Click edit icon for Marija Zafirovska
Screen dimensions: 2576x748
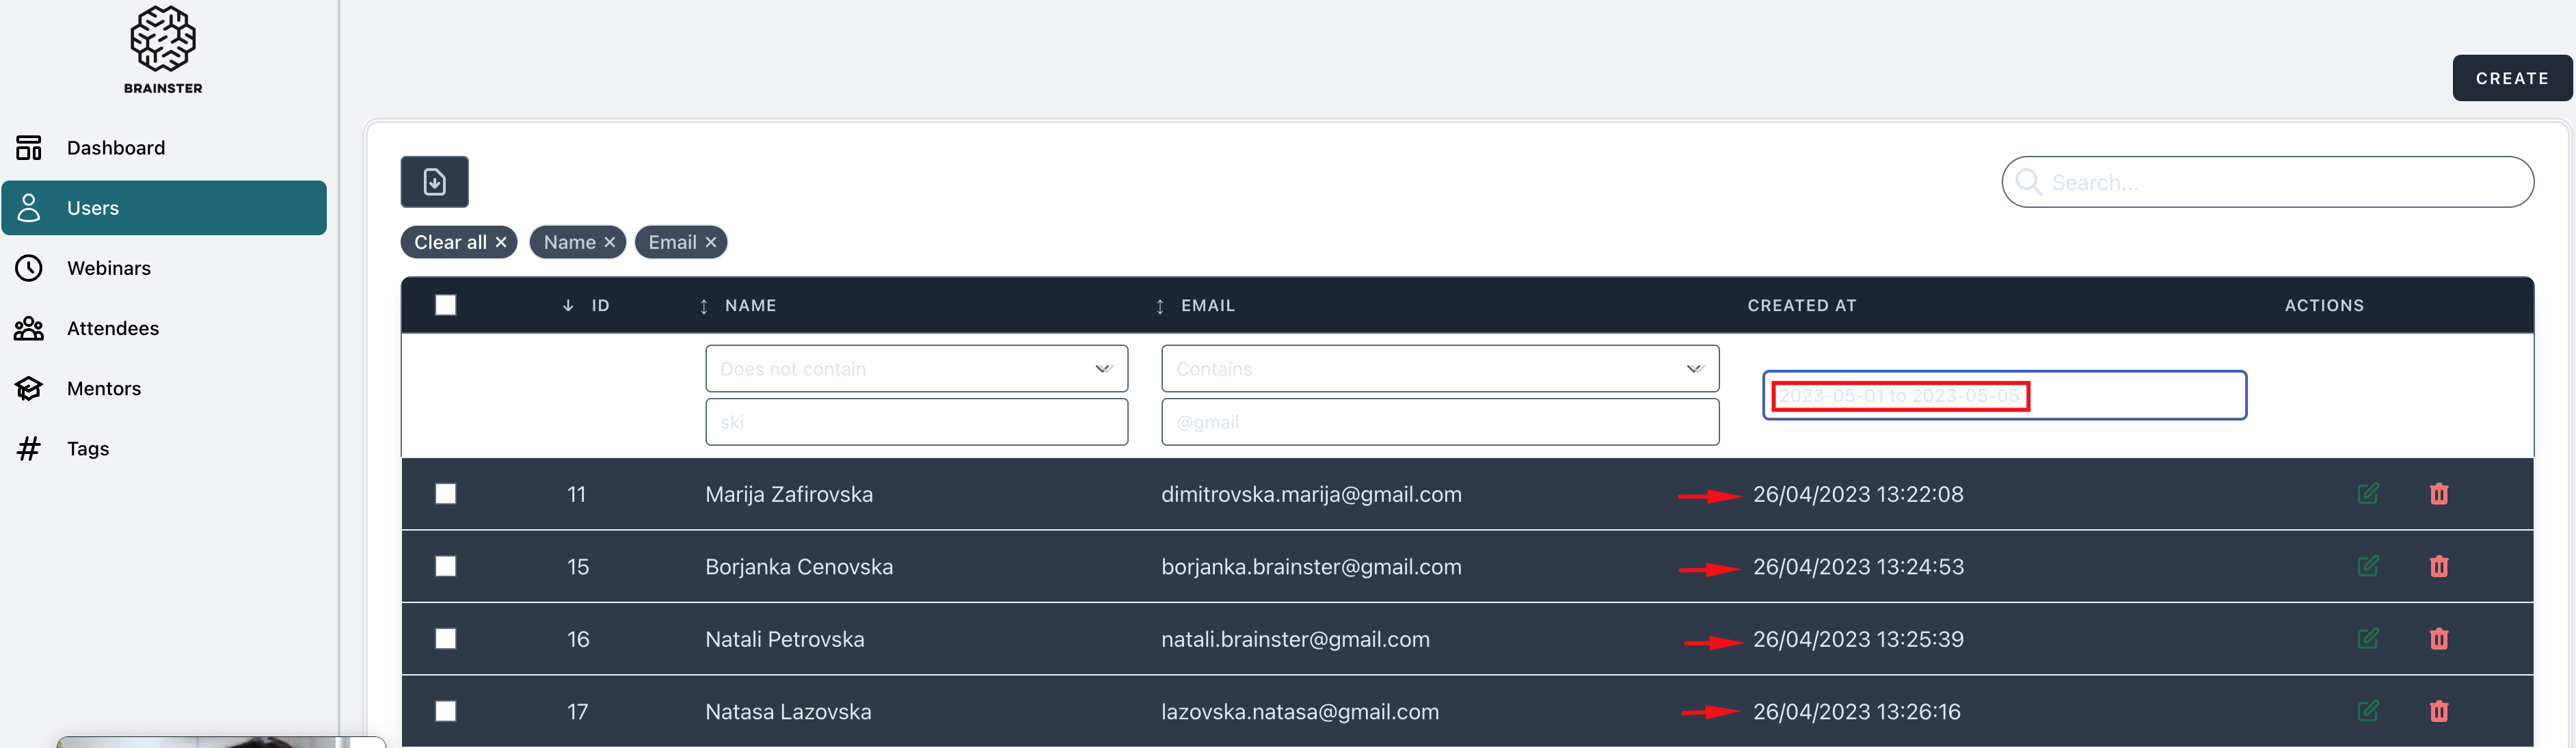pos(2367,494)
